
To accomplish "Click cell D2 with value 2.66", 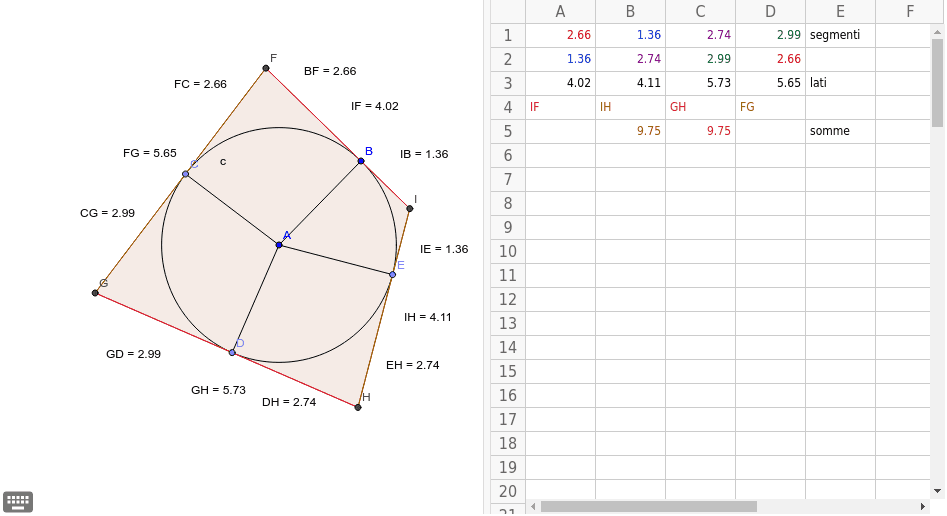I will pyautogui.click(x=771, y=59).
